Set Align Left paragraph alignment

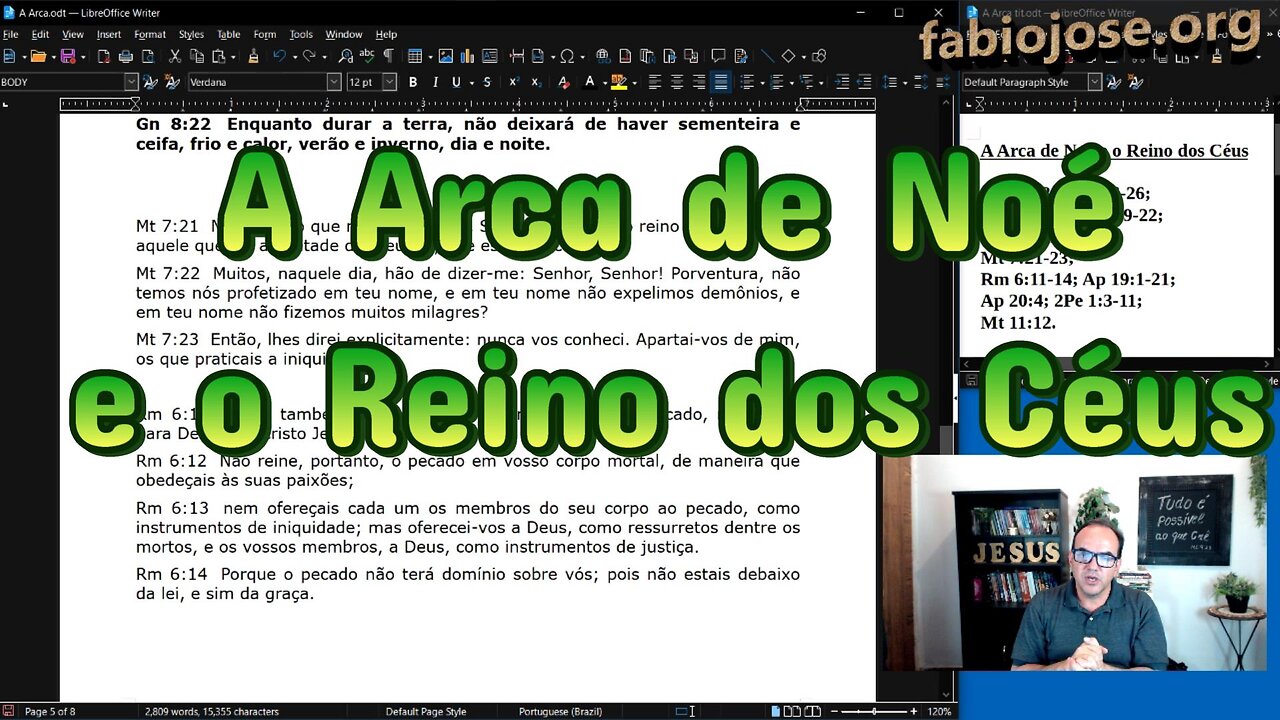click(x=655, y=82)
